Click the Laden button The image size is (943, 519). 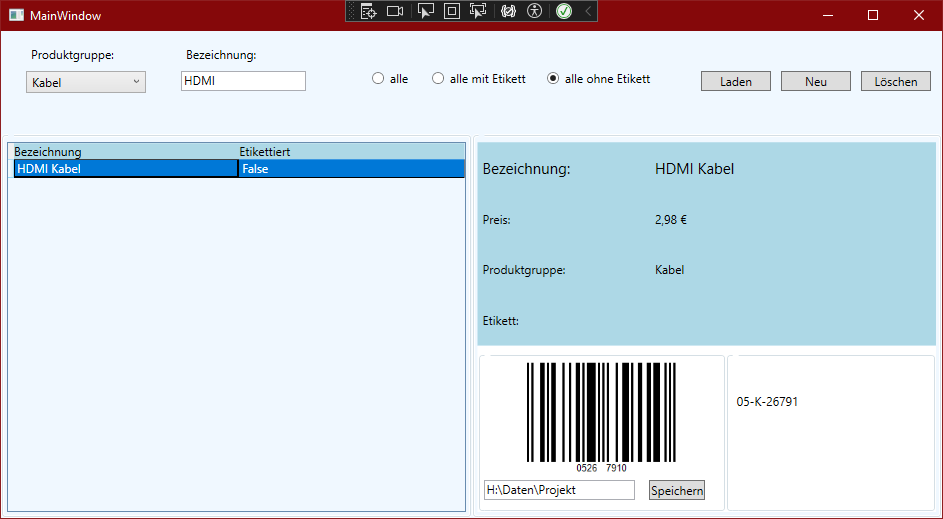coord(736,82)
